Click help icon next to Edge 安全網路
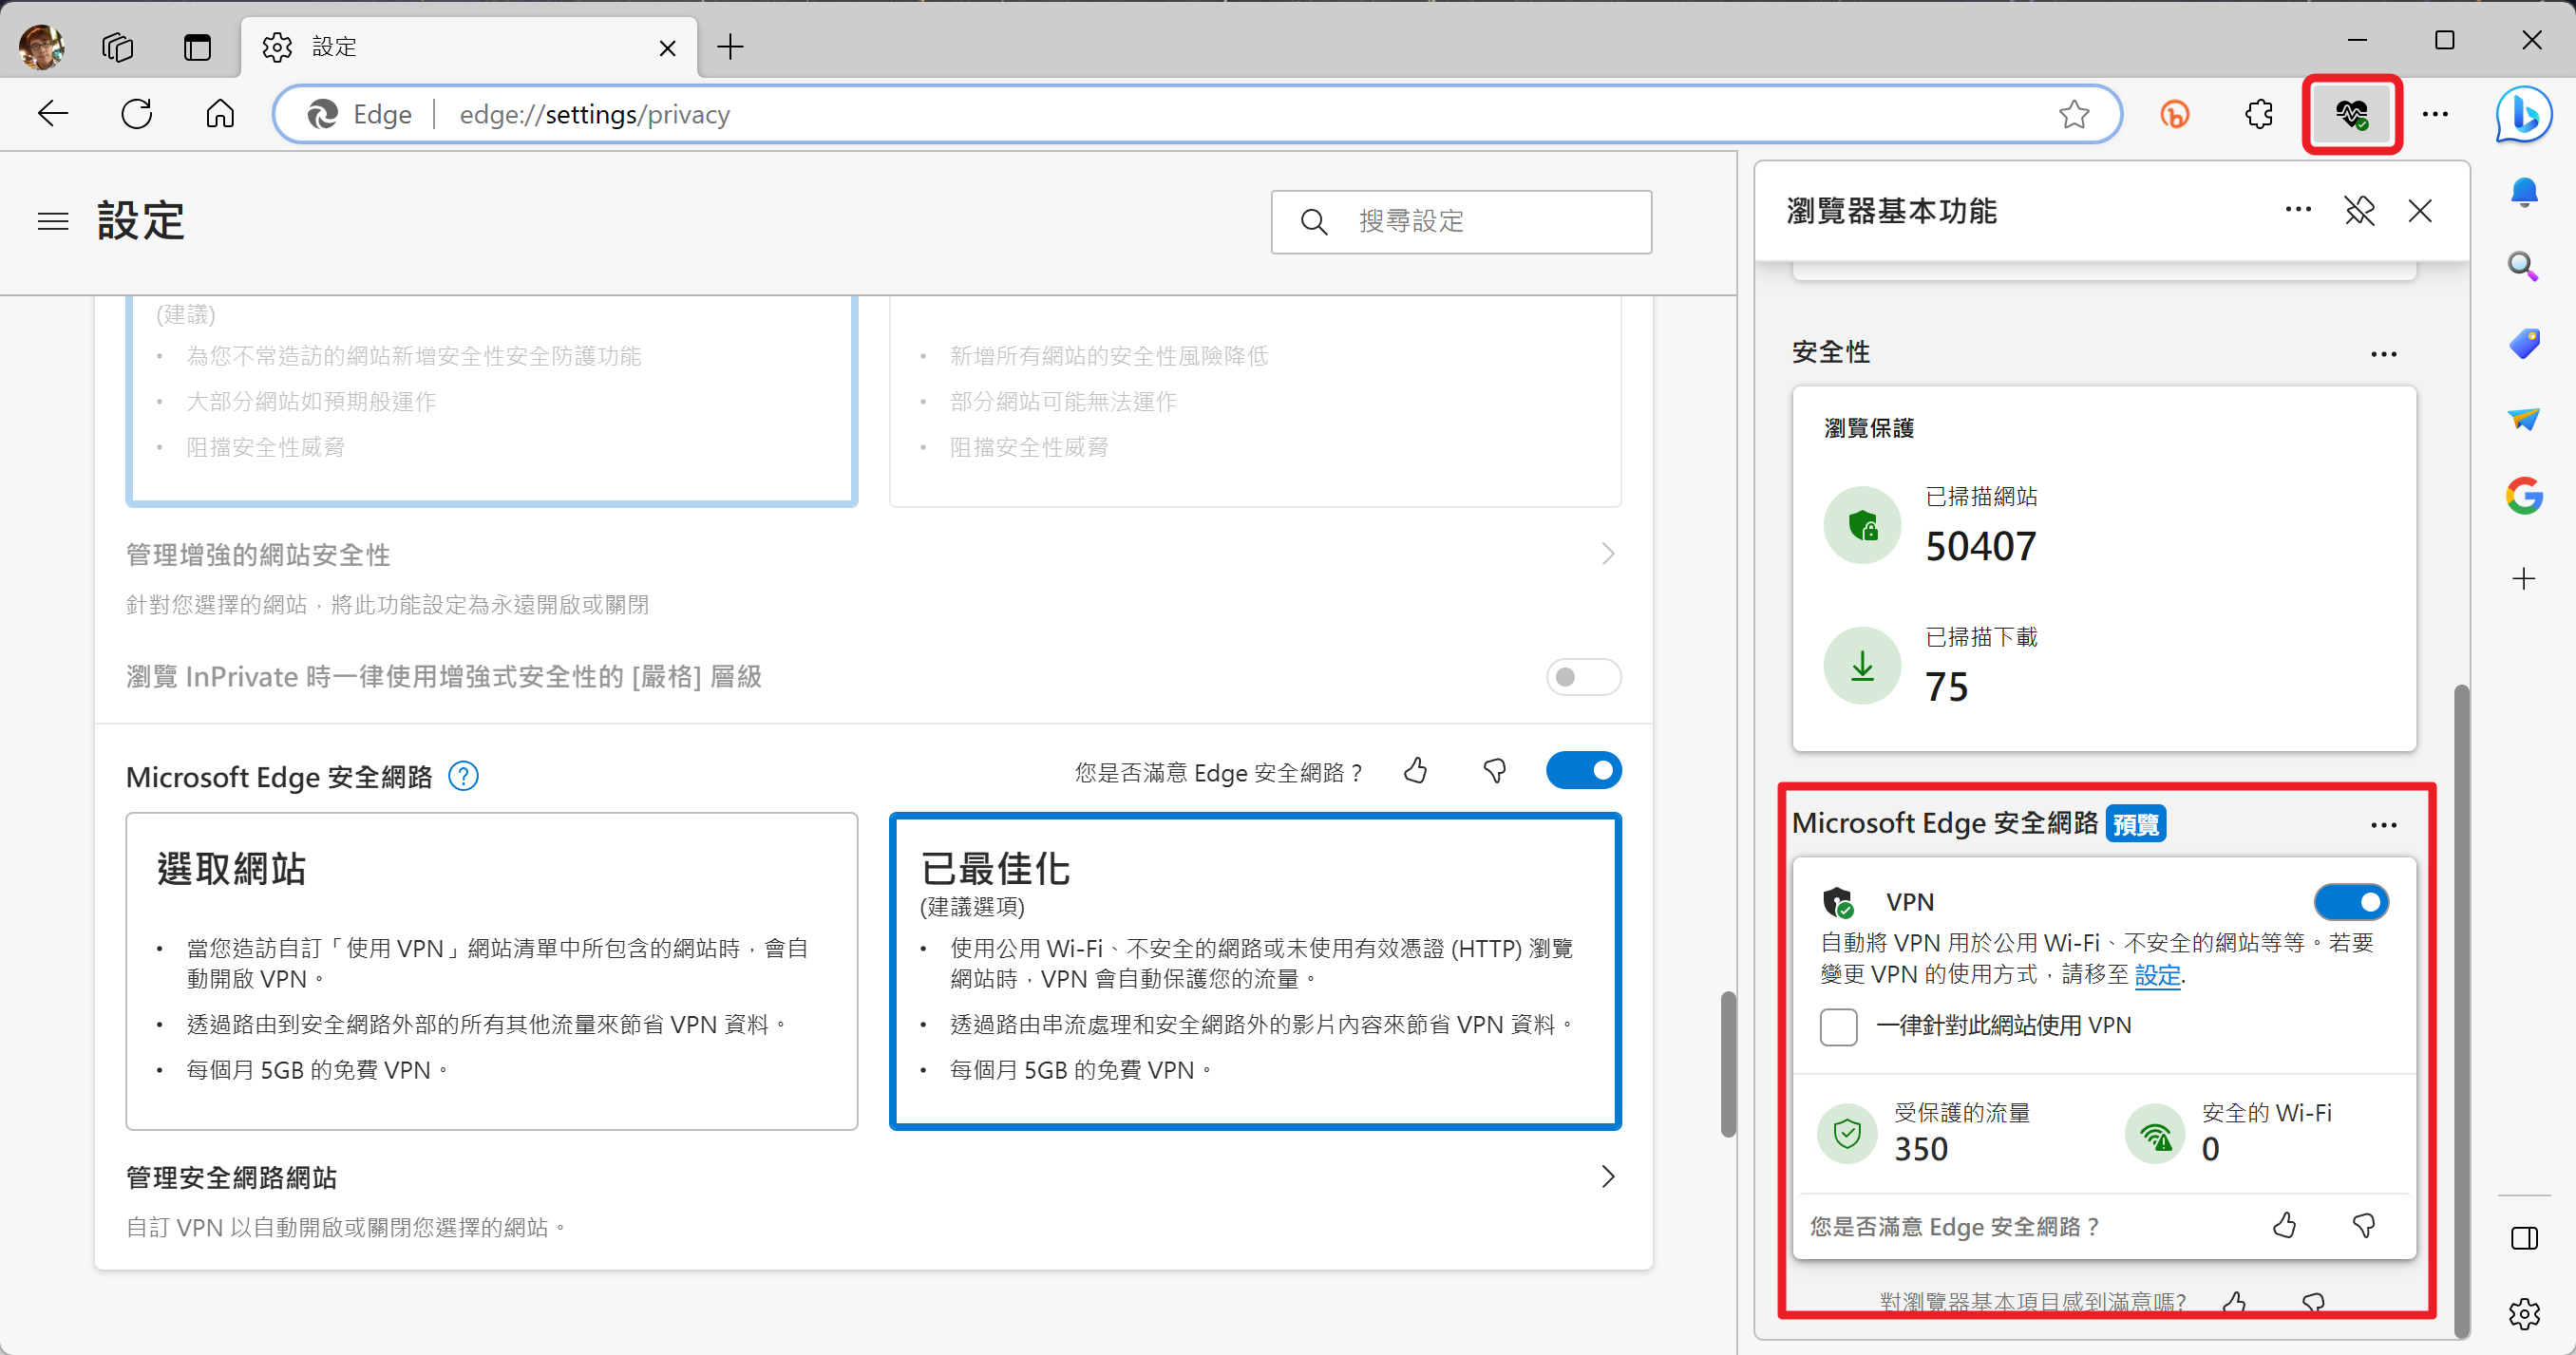 point(463,776)
